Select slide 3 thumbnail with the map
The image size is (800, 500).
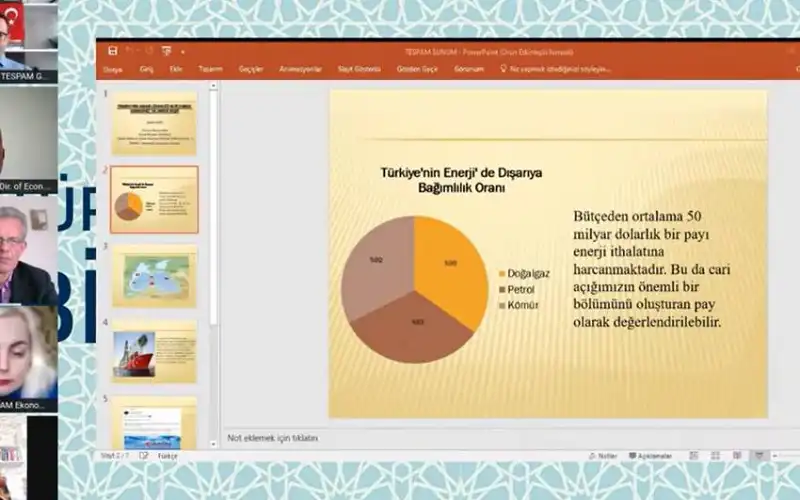[x=155, y=277]
